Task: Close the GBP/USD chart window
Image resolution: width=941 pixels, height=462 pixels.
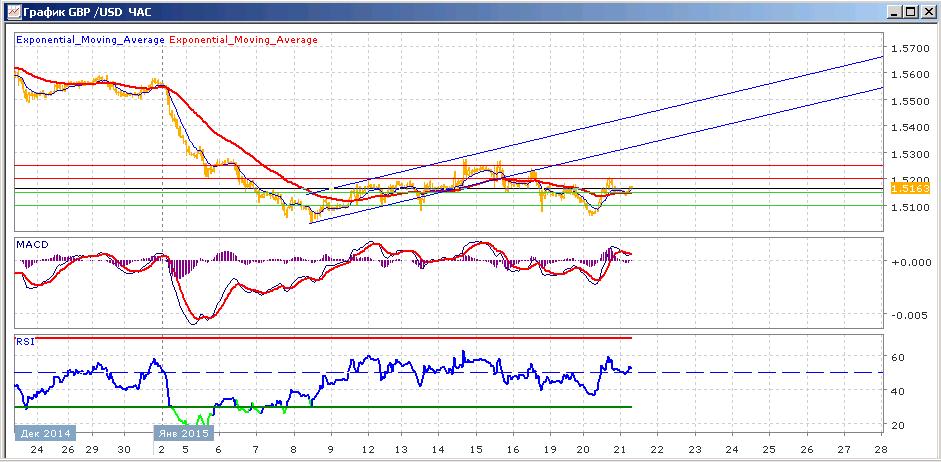Action: 925,11
